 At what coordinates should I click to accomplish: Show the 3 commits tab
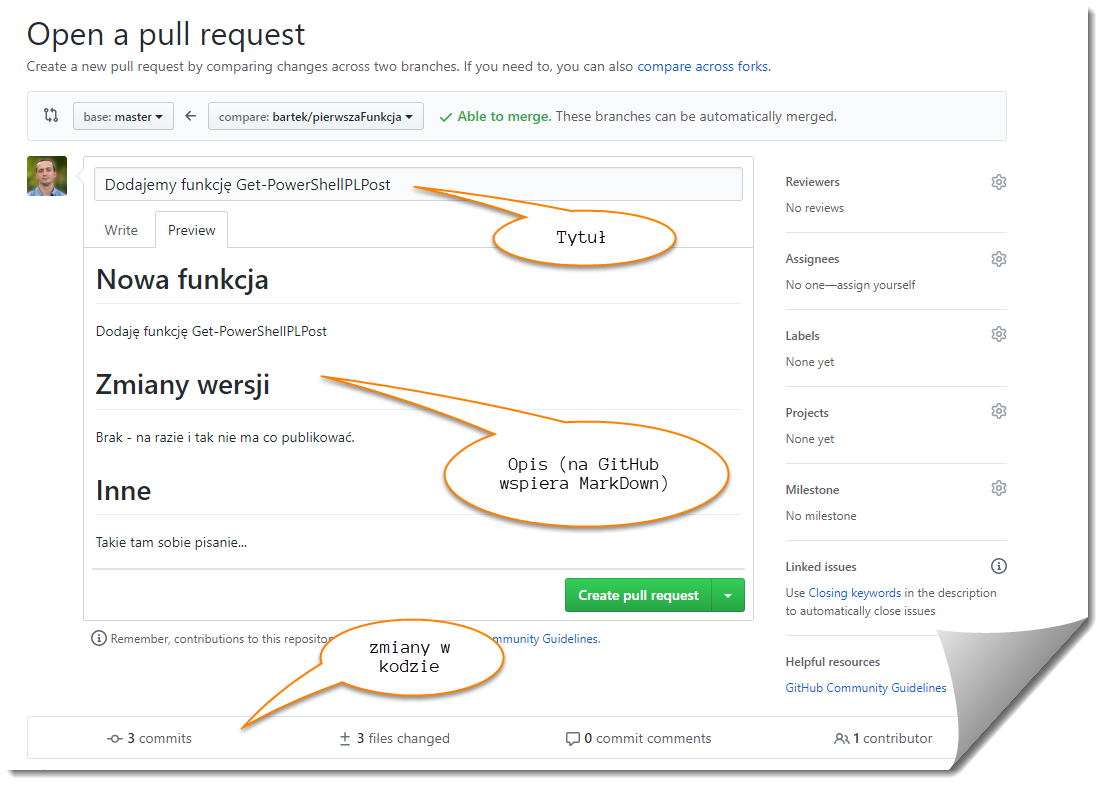point(150,739)
